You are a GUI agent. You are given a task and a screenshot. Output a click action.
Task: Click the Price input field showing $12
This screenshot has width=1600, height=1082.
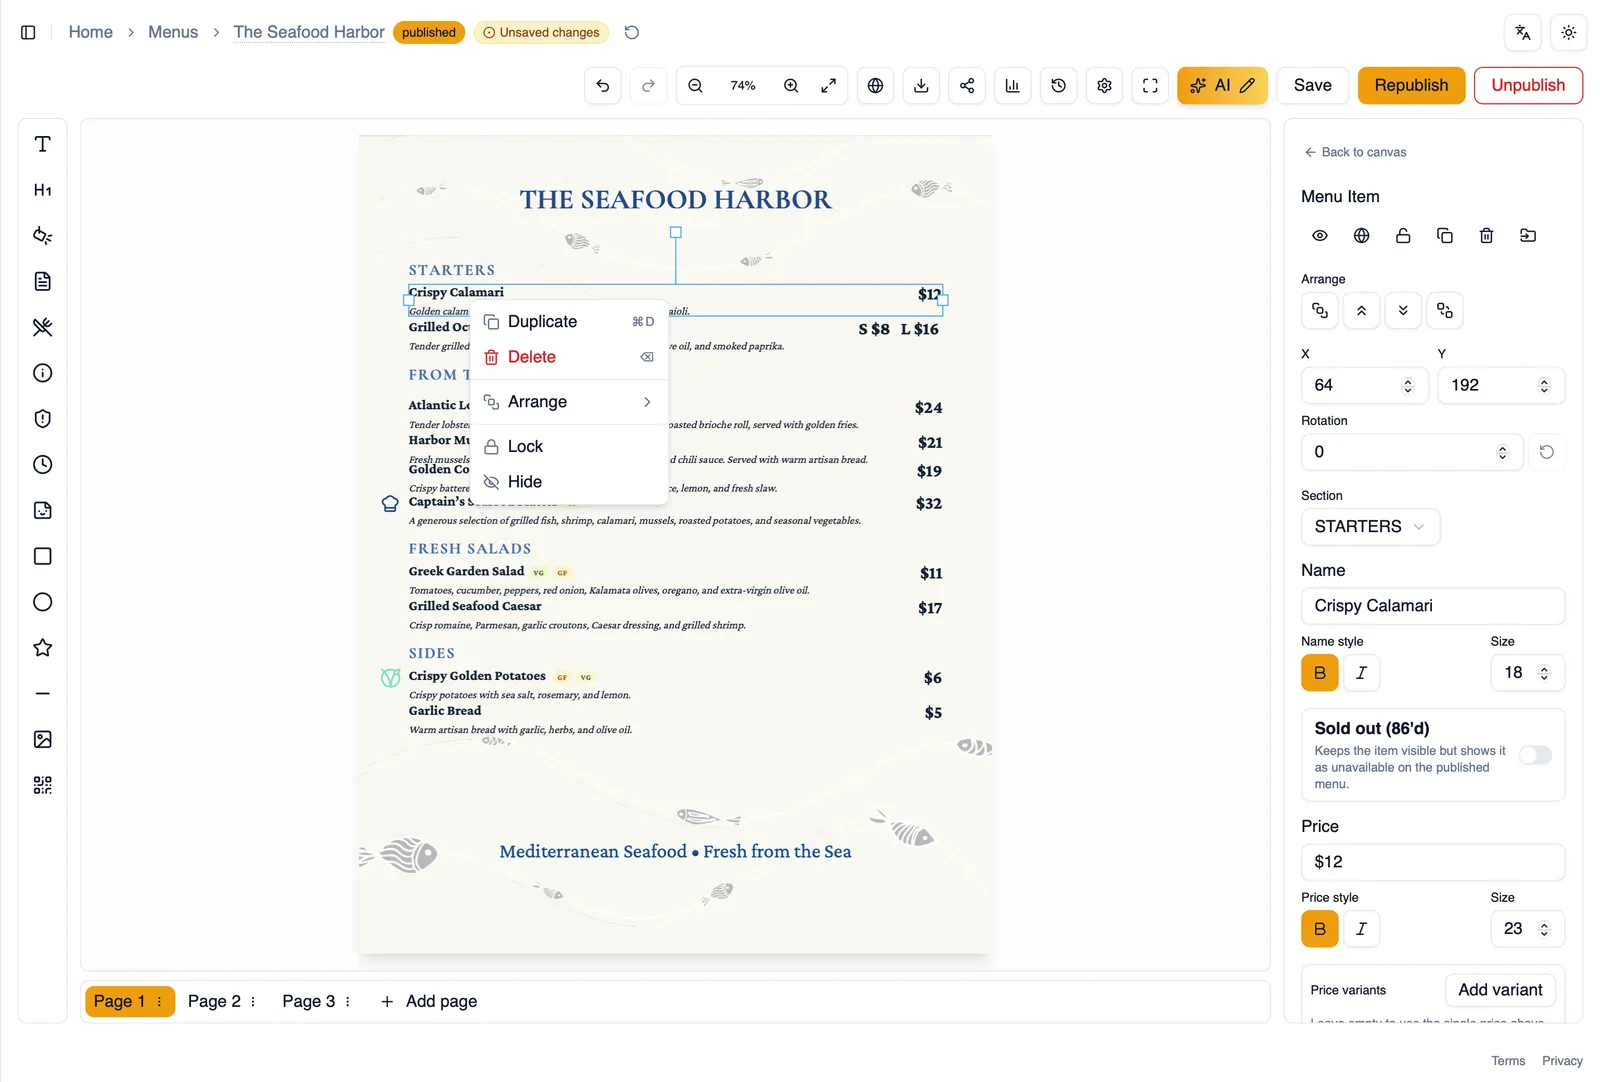click(x=1433, y=862)
